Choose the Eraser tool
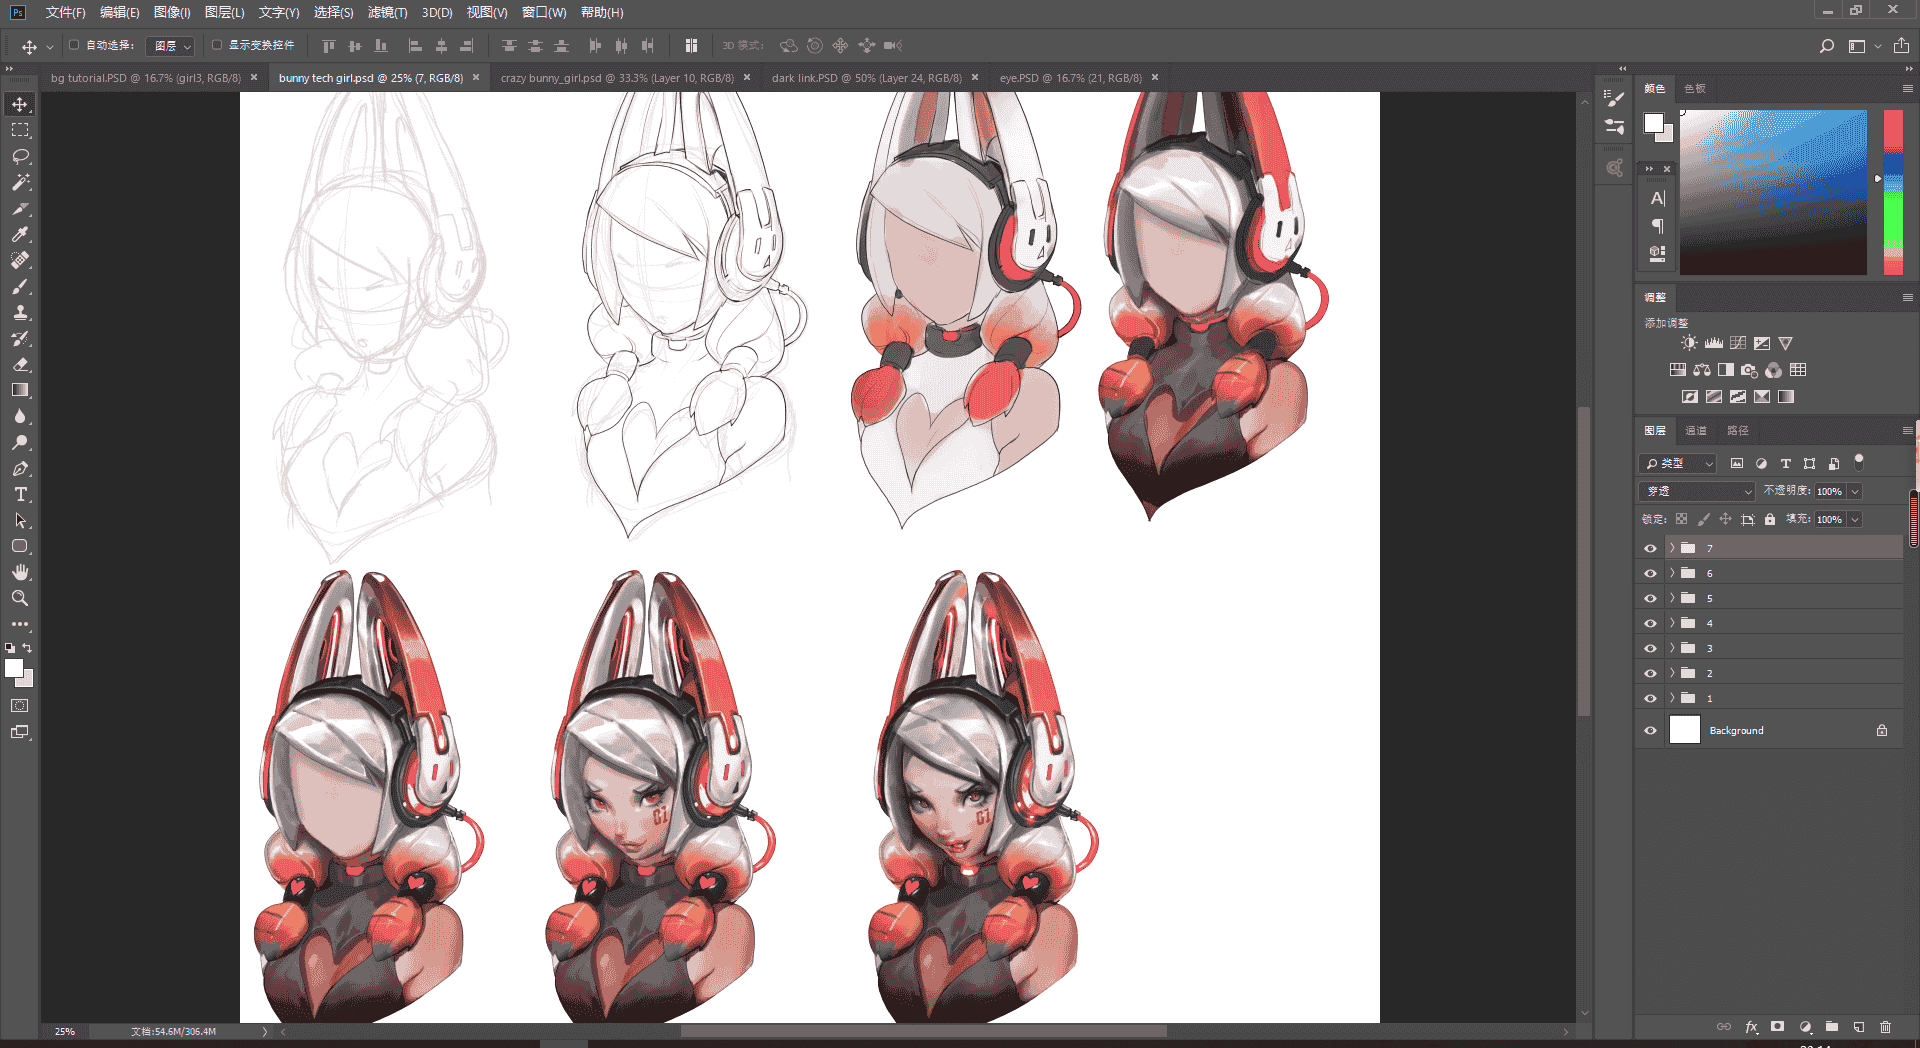The height and width of the screenshot is (1048, 1920). (x=20, y=364)
